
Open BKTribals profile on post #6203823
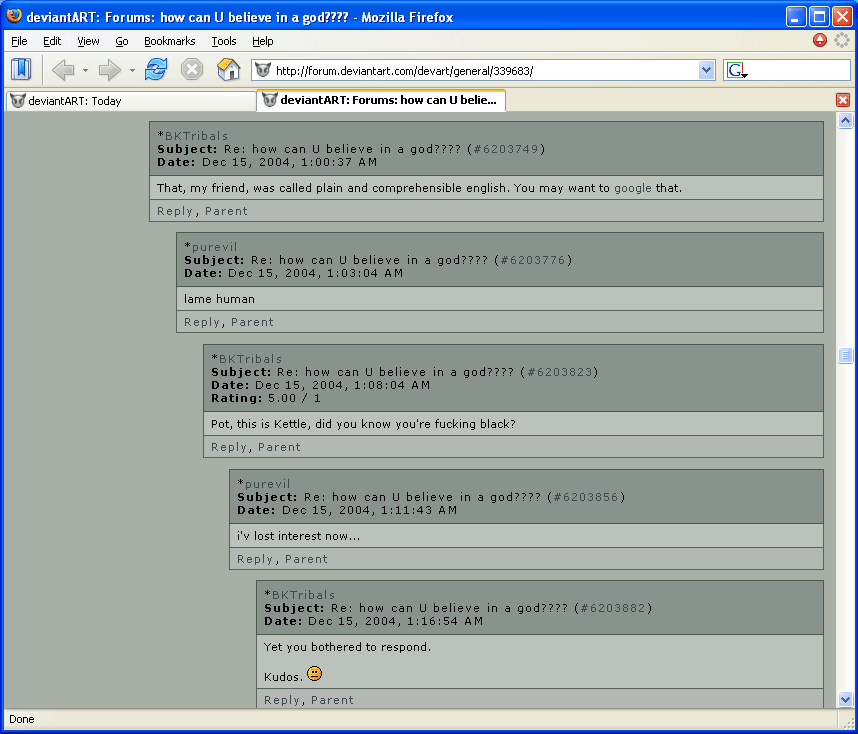(x=251, y=359)
